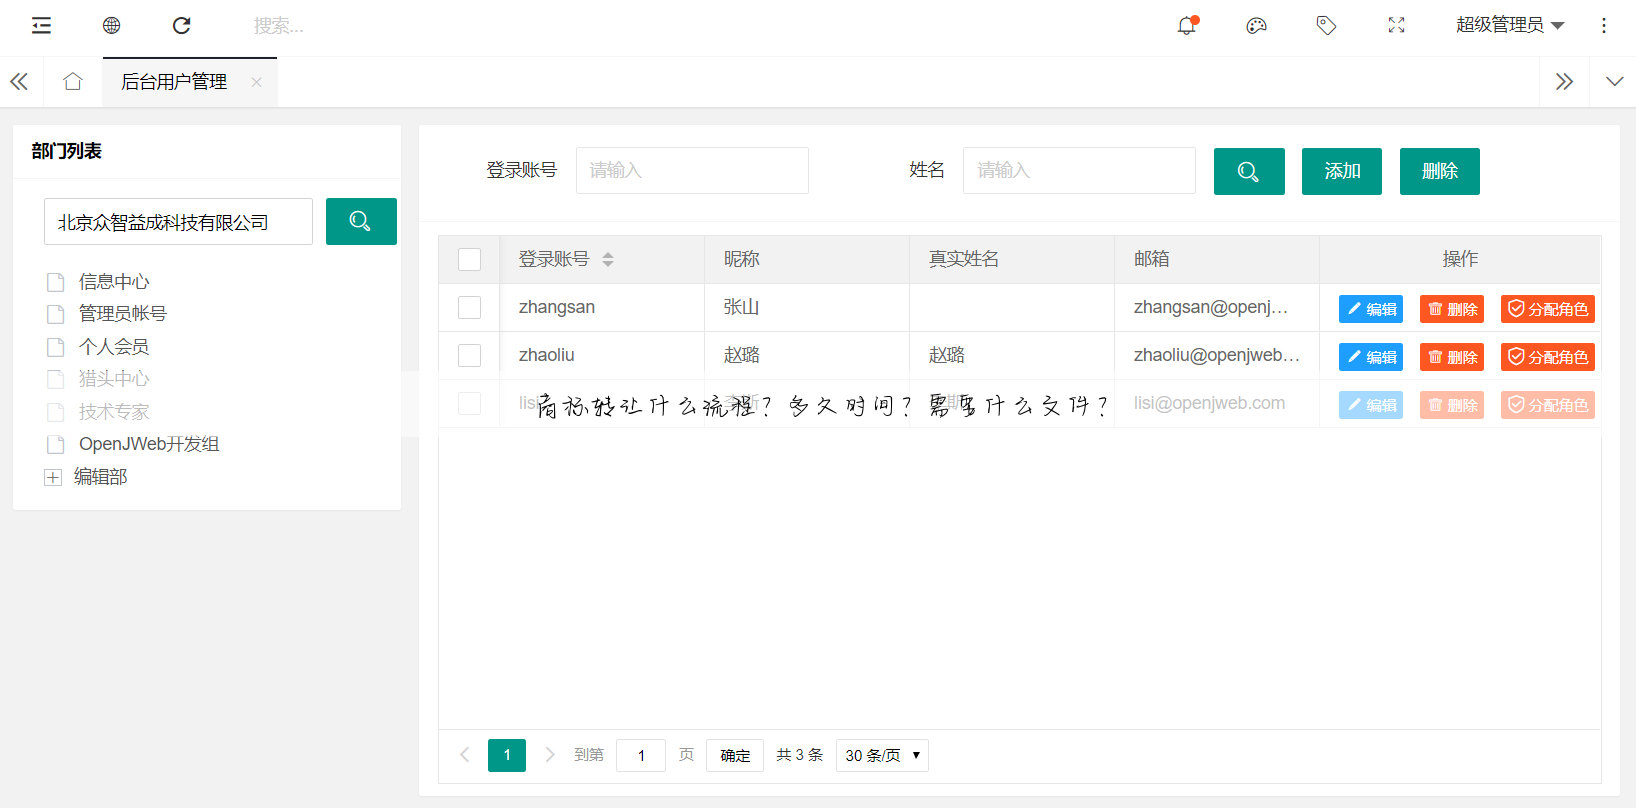The image size is (1636, 808).
Task: Open notifications bell icon
Action: pos(1187,25)
